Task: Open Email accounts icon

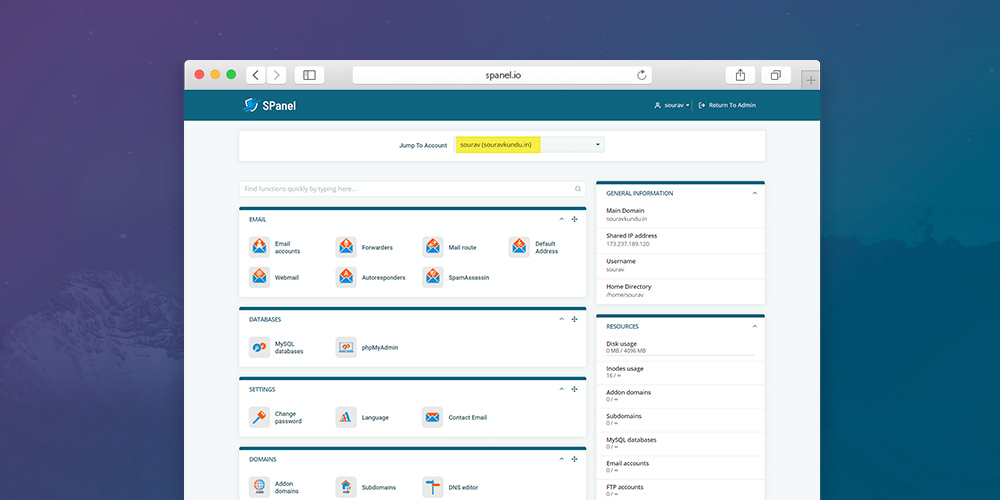Action: click(259, 247)
